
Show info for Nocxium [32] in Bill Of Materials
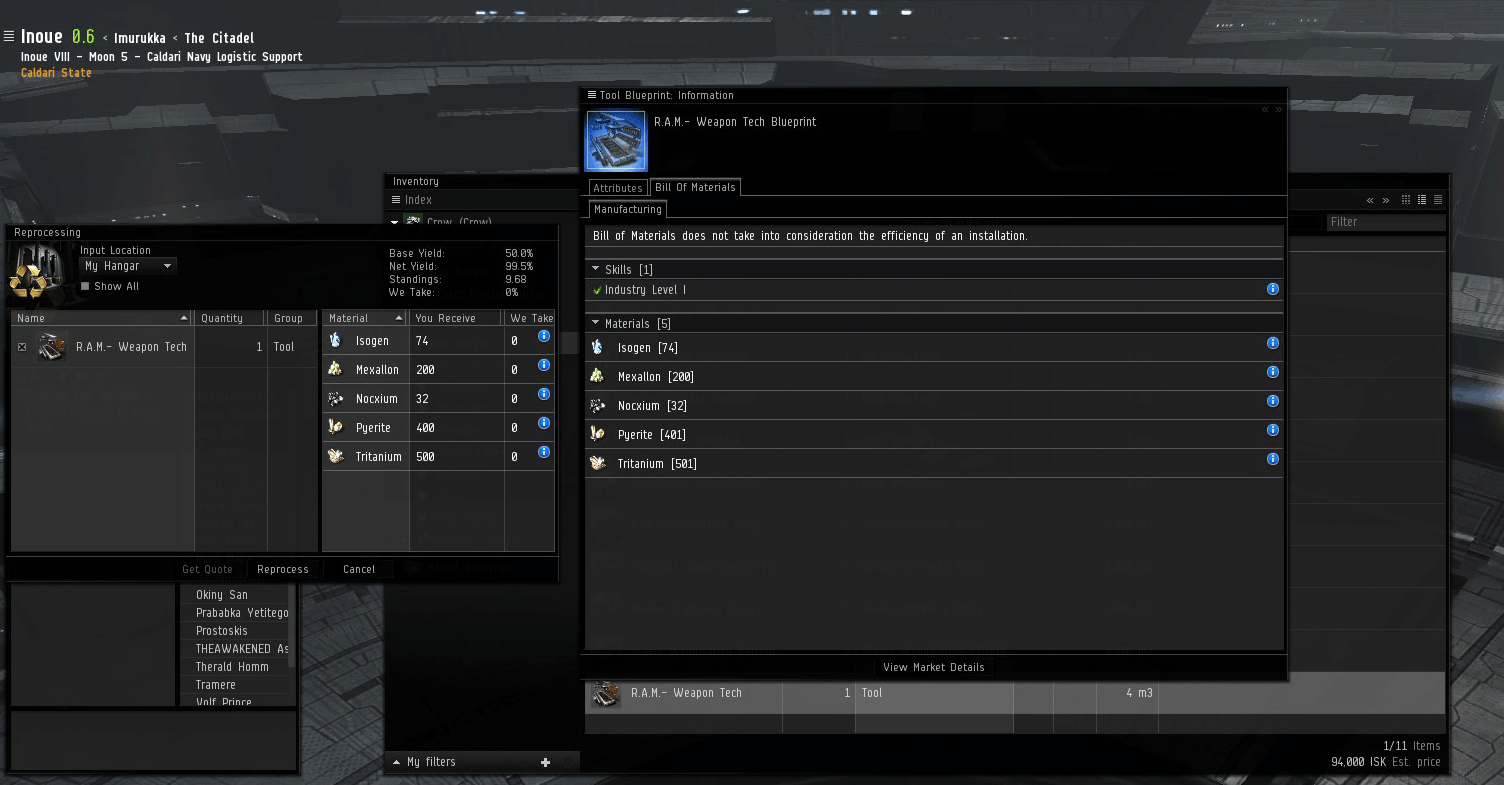click(1273, 401)
